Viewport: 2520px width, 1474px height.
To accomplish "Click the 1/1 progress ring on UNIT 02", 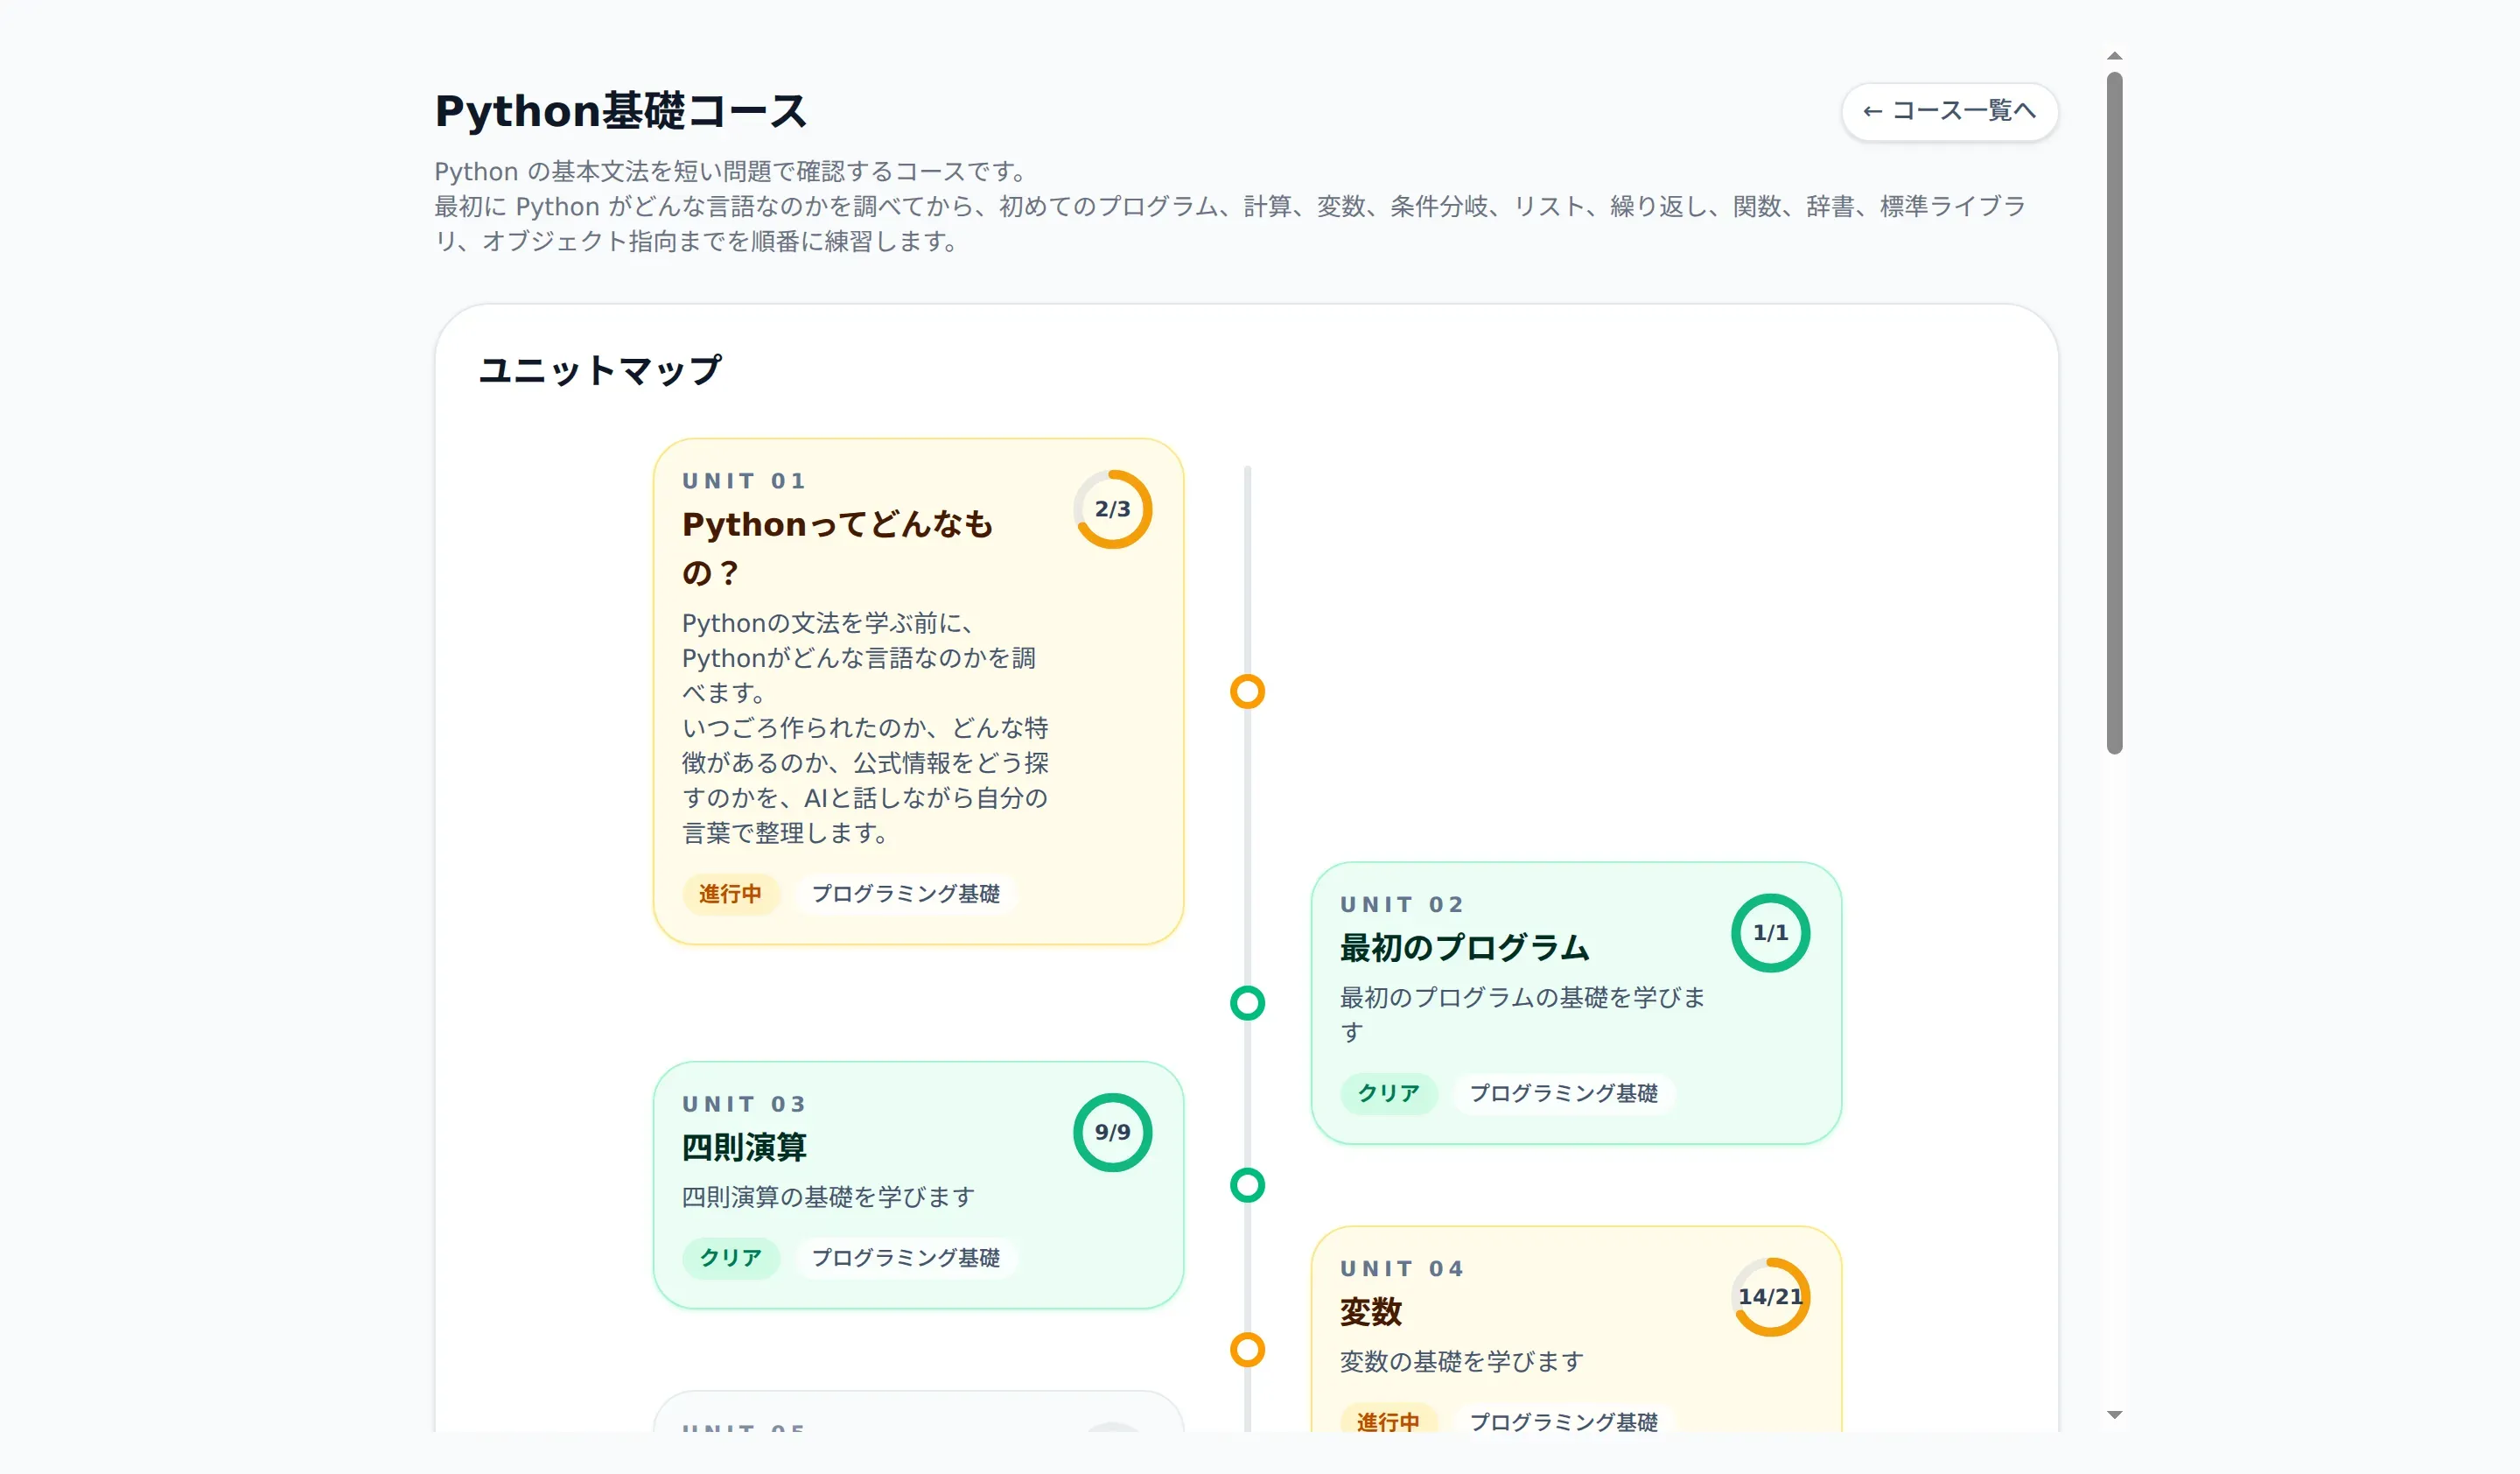I will point(1770,932).
